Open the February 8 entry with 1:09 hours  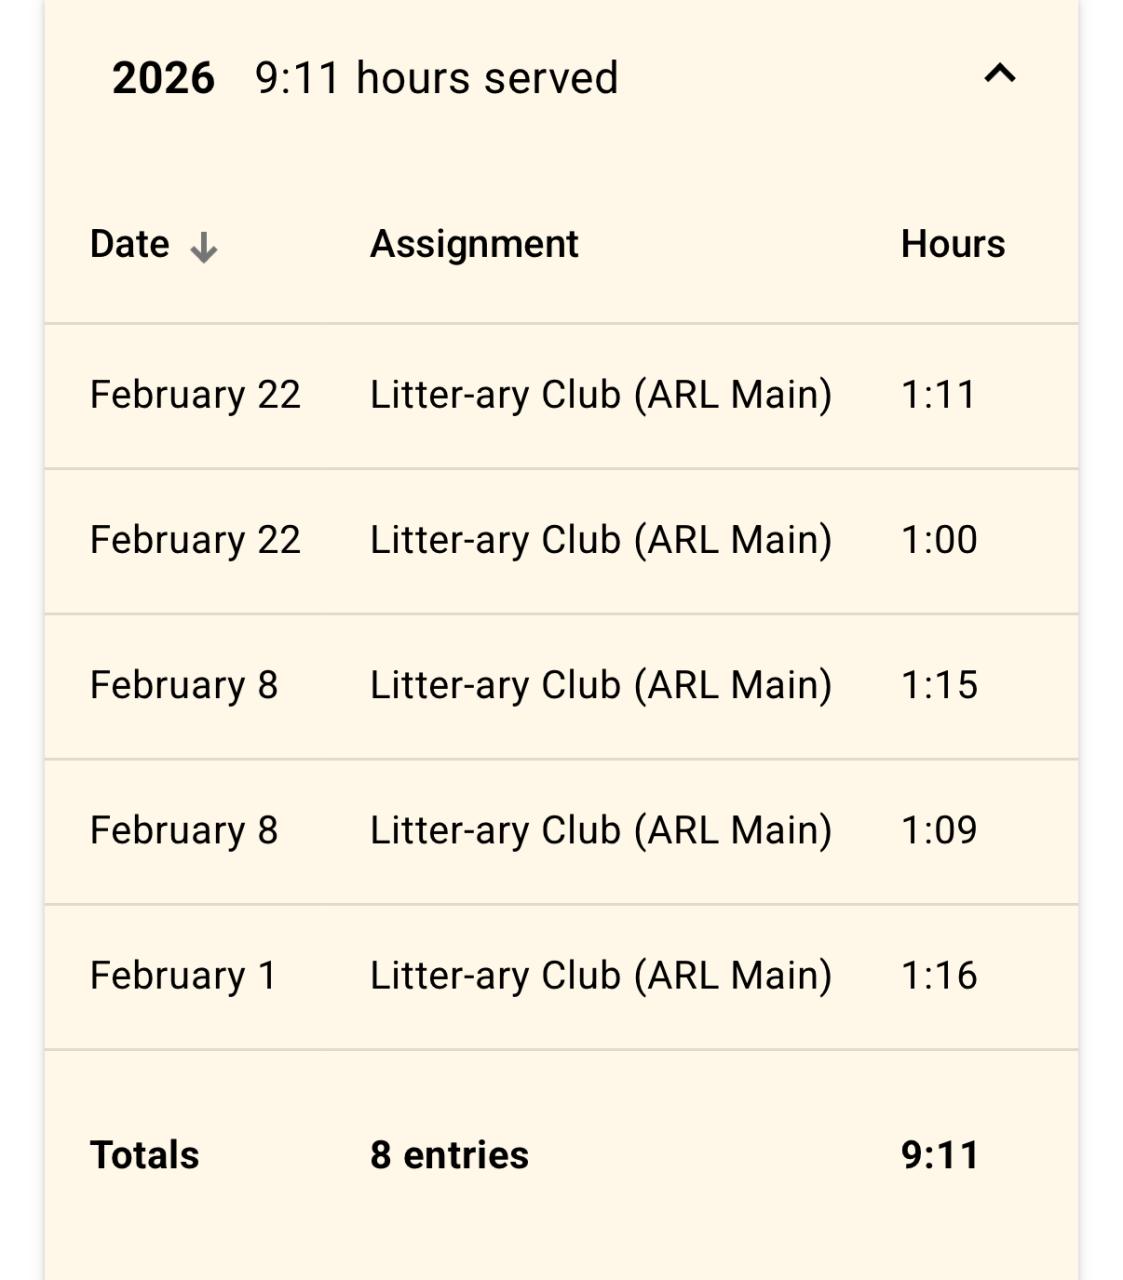(x=561, y=831)
